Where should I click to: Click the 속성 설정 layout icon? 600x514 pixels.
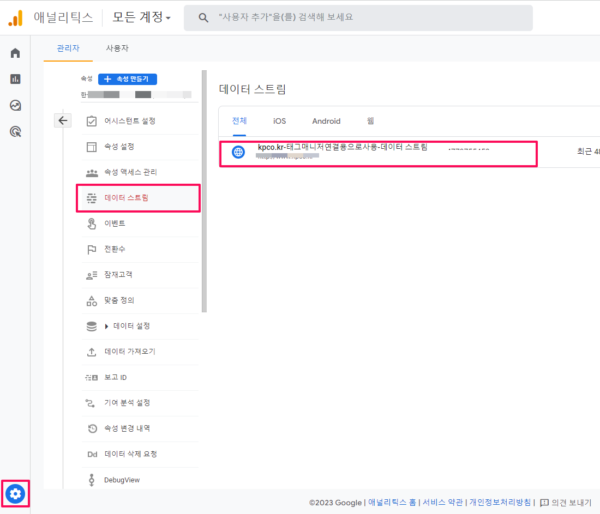point(91,147)
